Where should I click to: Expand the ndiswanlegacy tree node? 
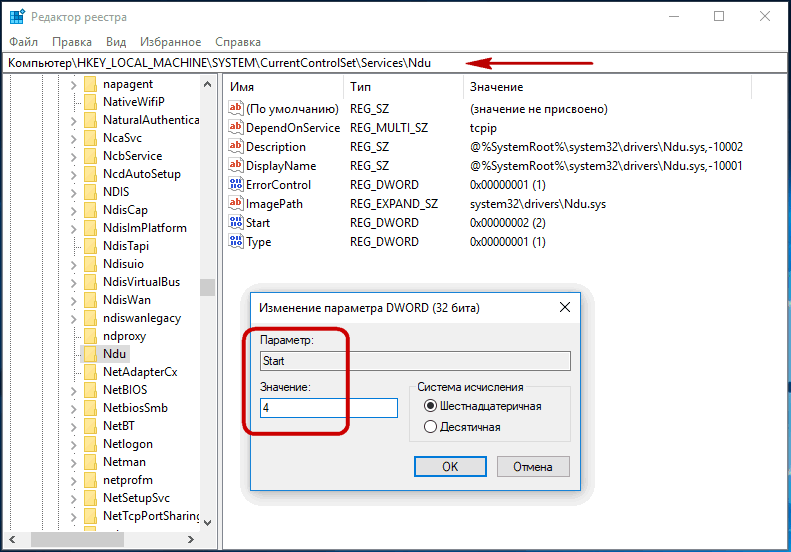tap(74, 318)
